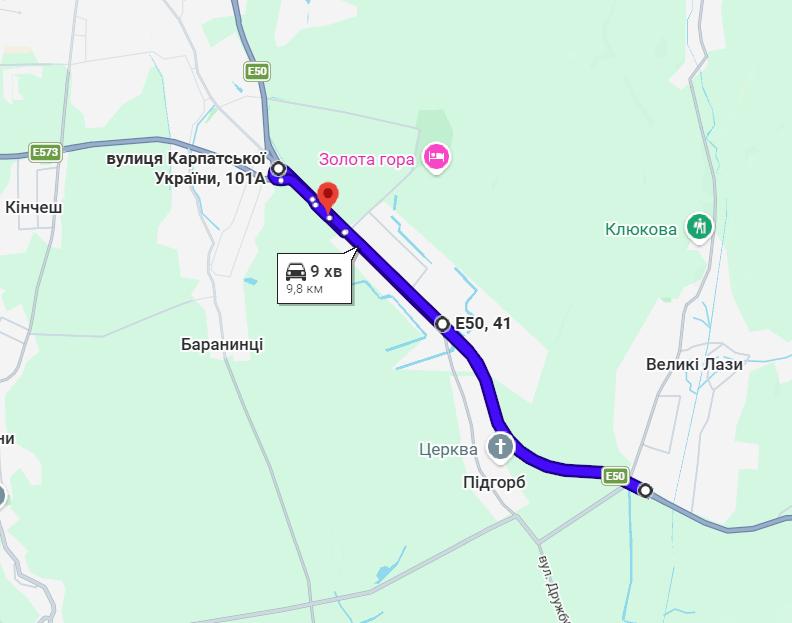Click the Золота гора label text

pos(366,160)
